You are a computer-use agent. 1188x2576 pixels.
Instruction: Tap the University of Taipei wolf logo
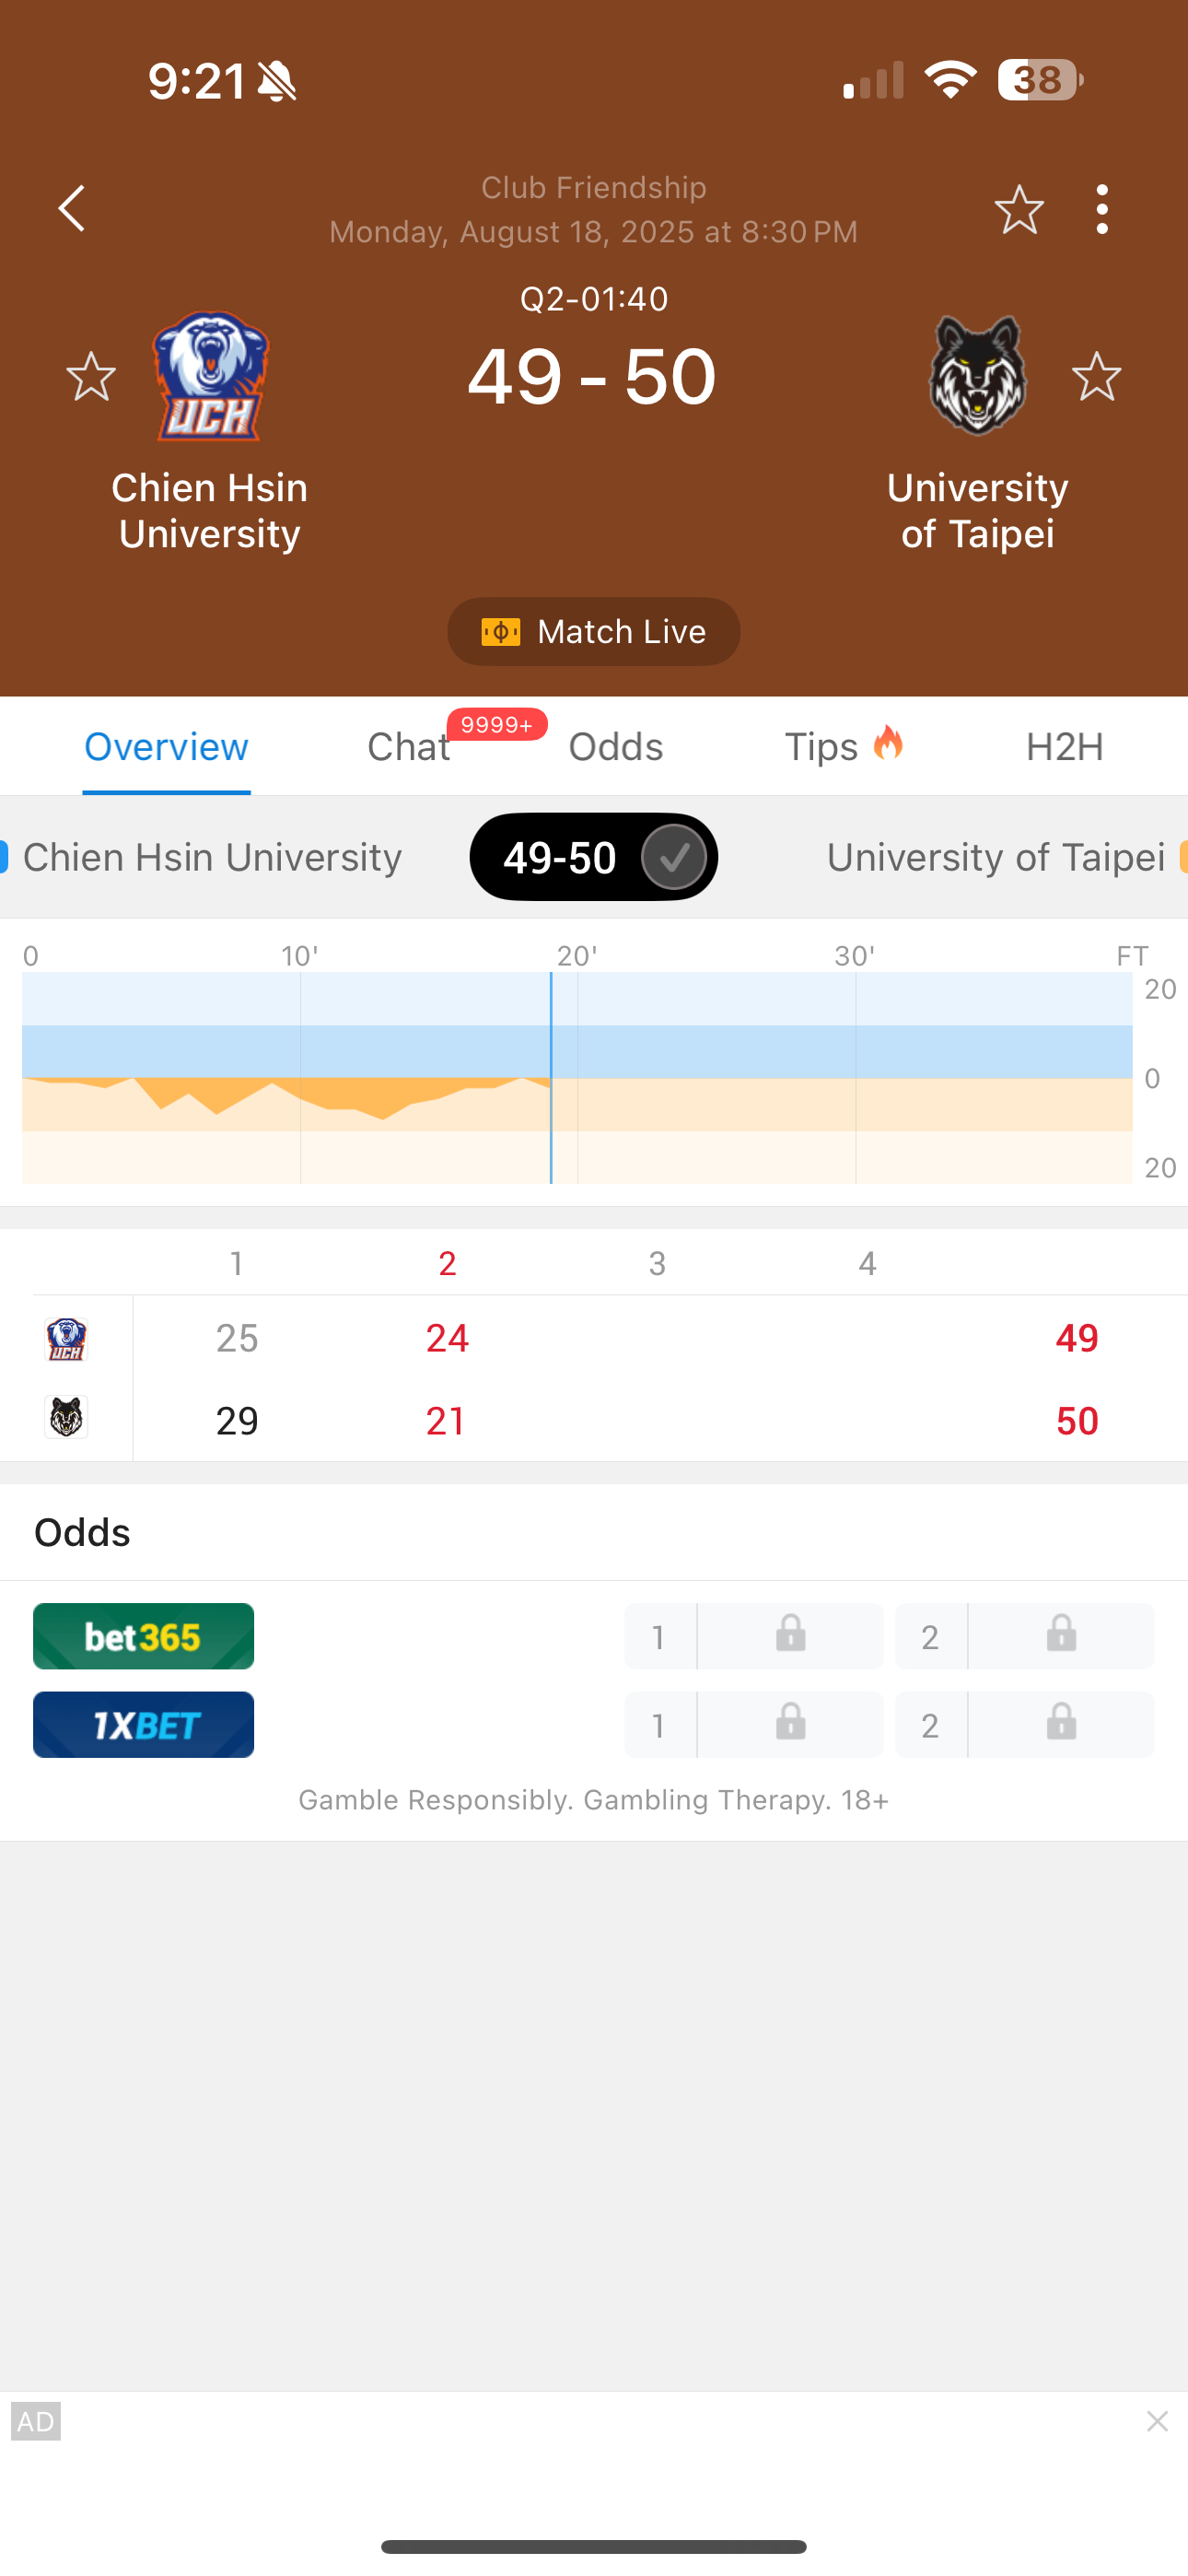977,377
